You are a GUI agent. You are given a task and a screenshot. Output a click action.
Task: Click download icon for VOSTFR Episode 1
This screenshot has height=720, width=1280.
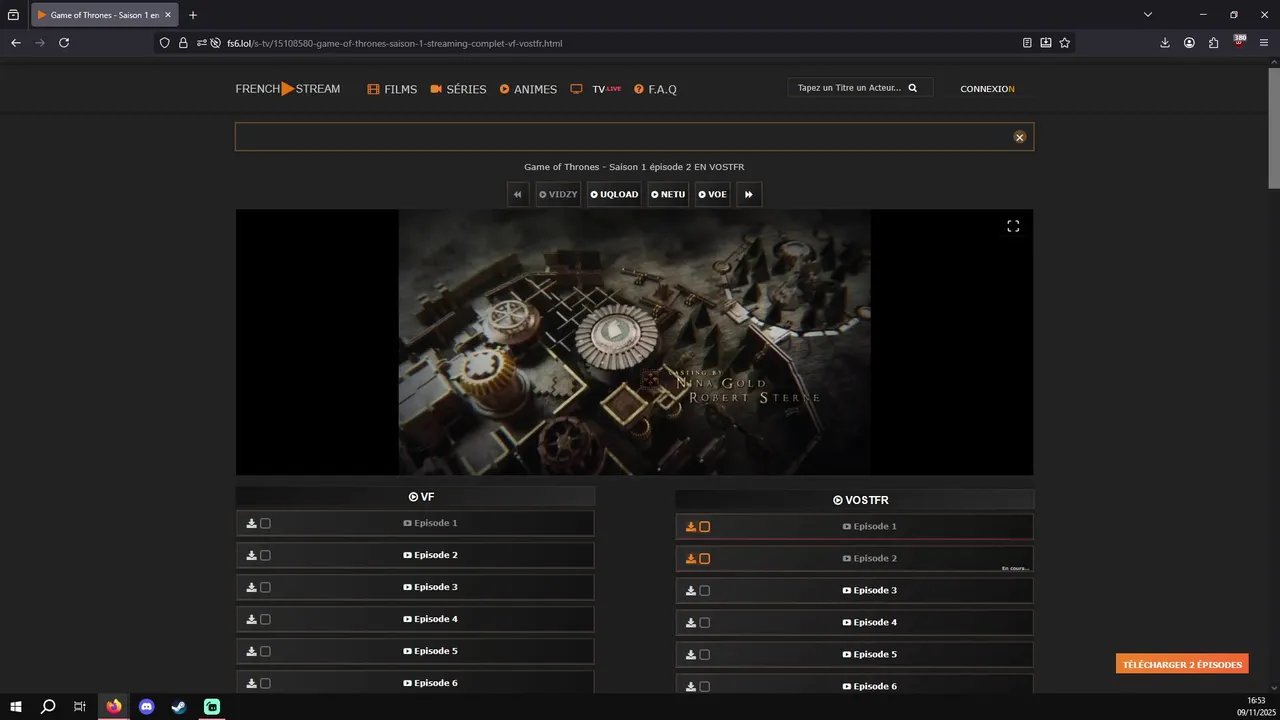(691, 527)
